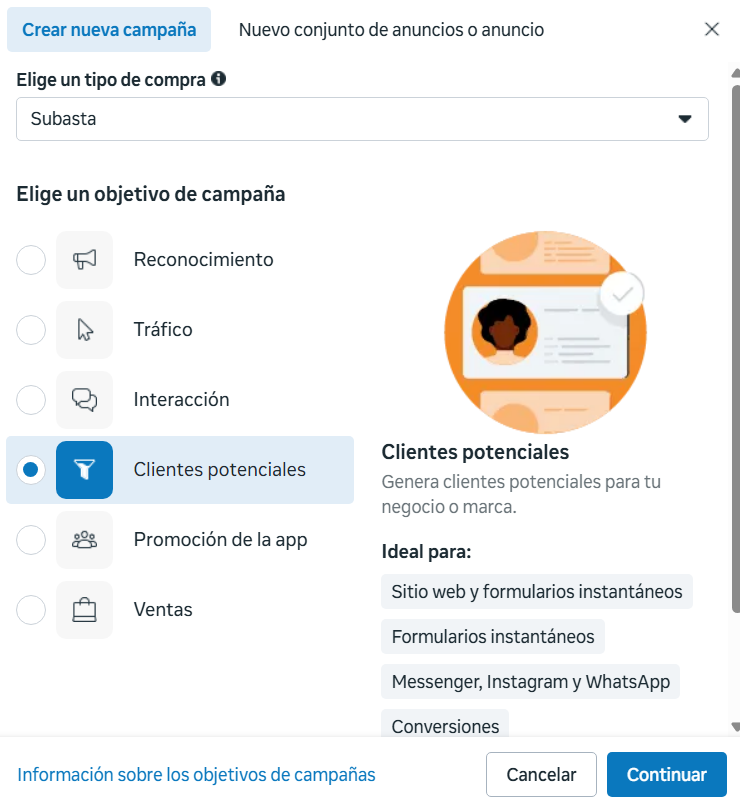Click the Cancelar button

click(x=541, y=775)
